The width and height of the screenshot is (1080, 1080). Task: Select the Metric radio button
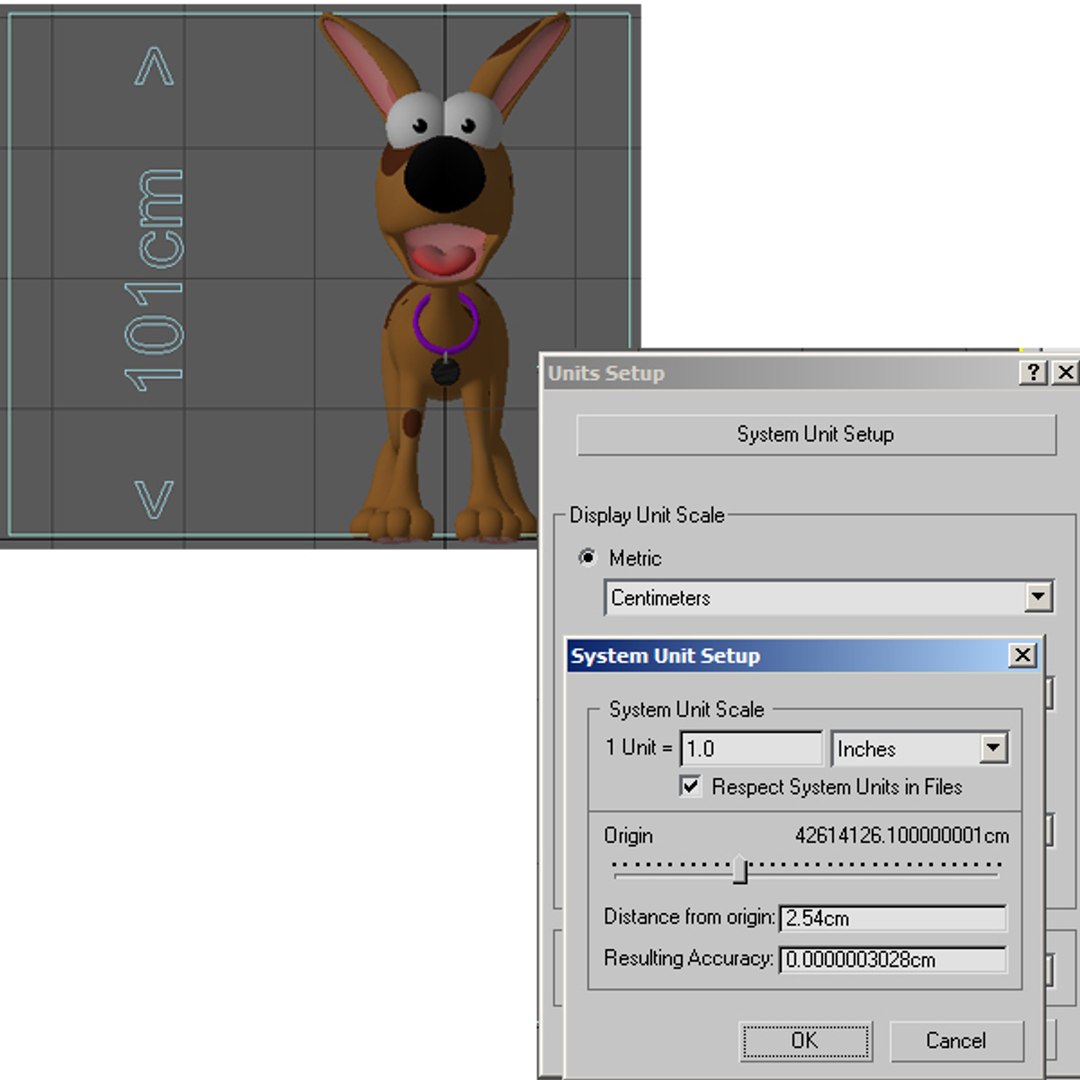[x=588, y=557]
